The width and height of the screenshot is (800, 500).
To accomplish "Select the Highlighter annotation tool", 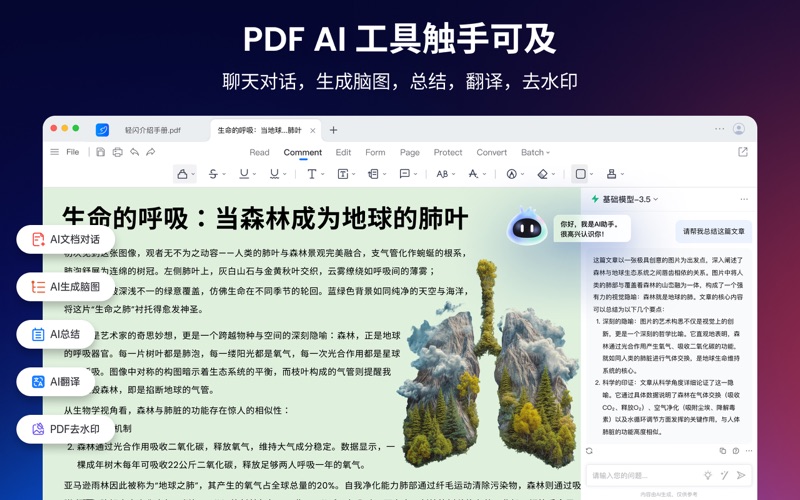I will [x=182, y=174].
